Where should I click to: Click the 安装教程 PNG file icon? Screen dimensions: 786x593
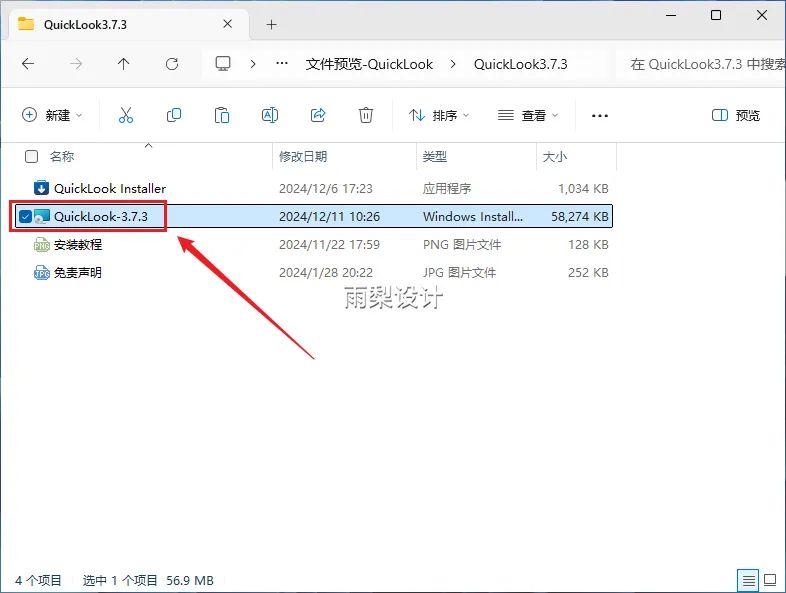click(x=42, y=245)
